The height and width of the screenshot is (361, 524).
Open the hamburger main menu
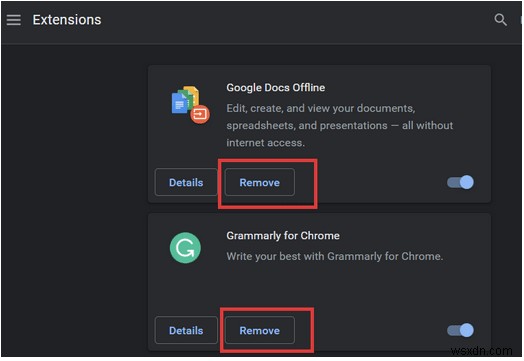coord(14,20)
